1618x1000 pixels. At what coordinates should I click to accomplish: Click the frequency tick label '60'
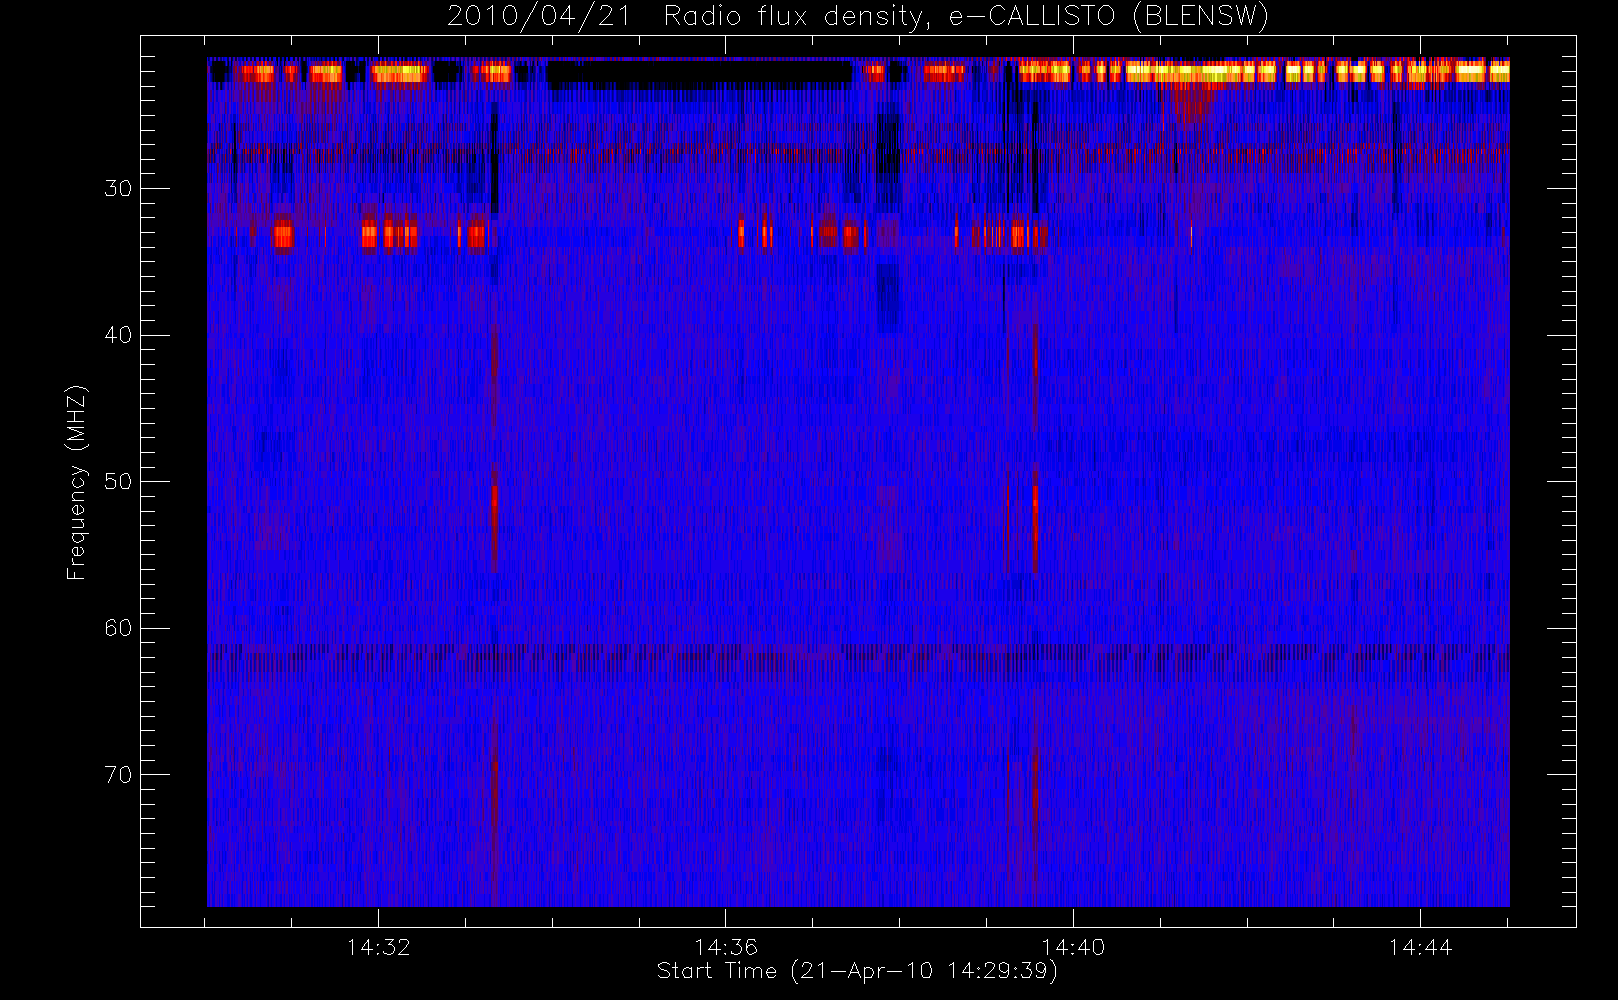tap(118, 628)
